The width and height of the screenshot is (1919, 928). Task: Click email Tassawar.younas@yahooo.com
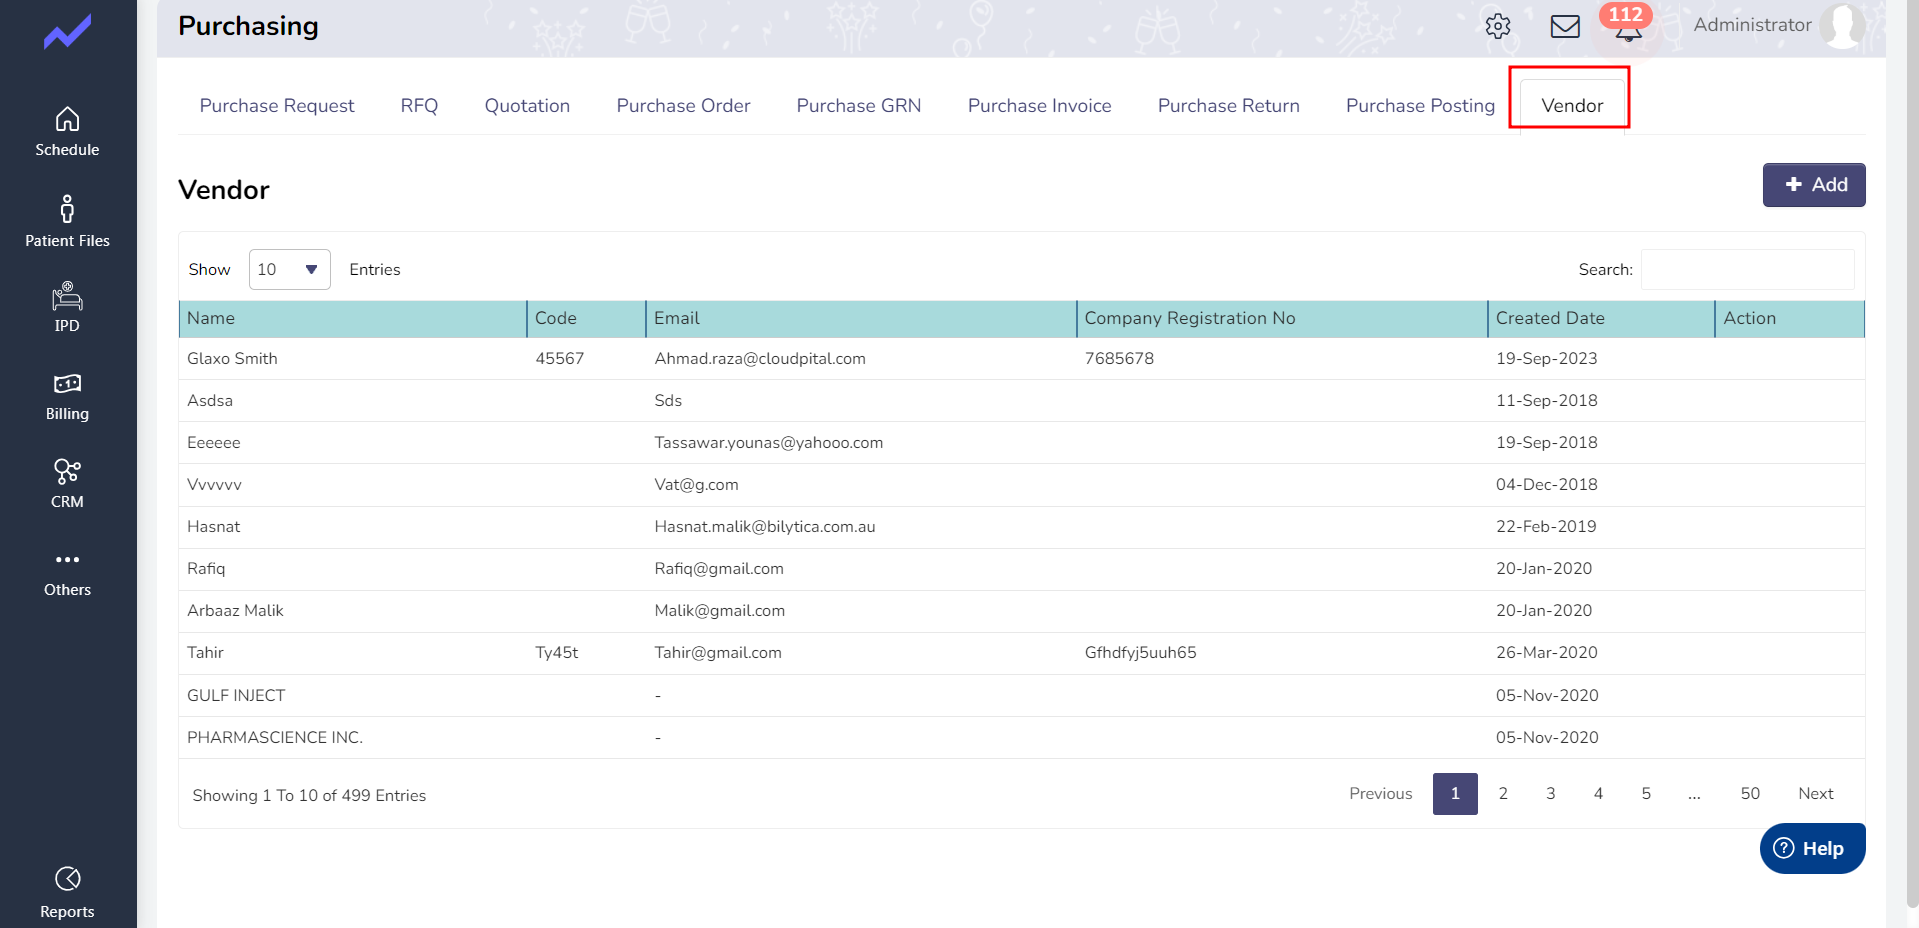click(x=768, y=443)
